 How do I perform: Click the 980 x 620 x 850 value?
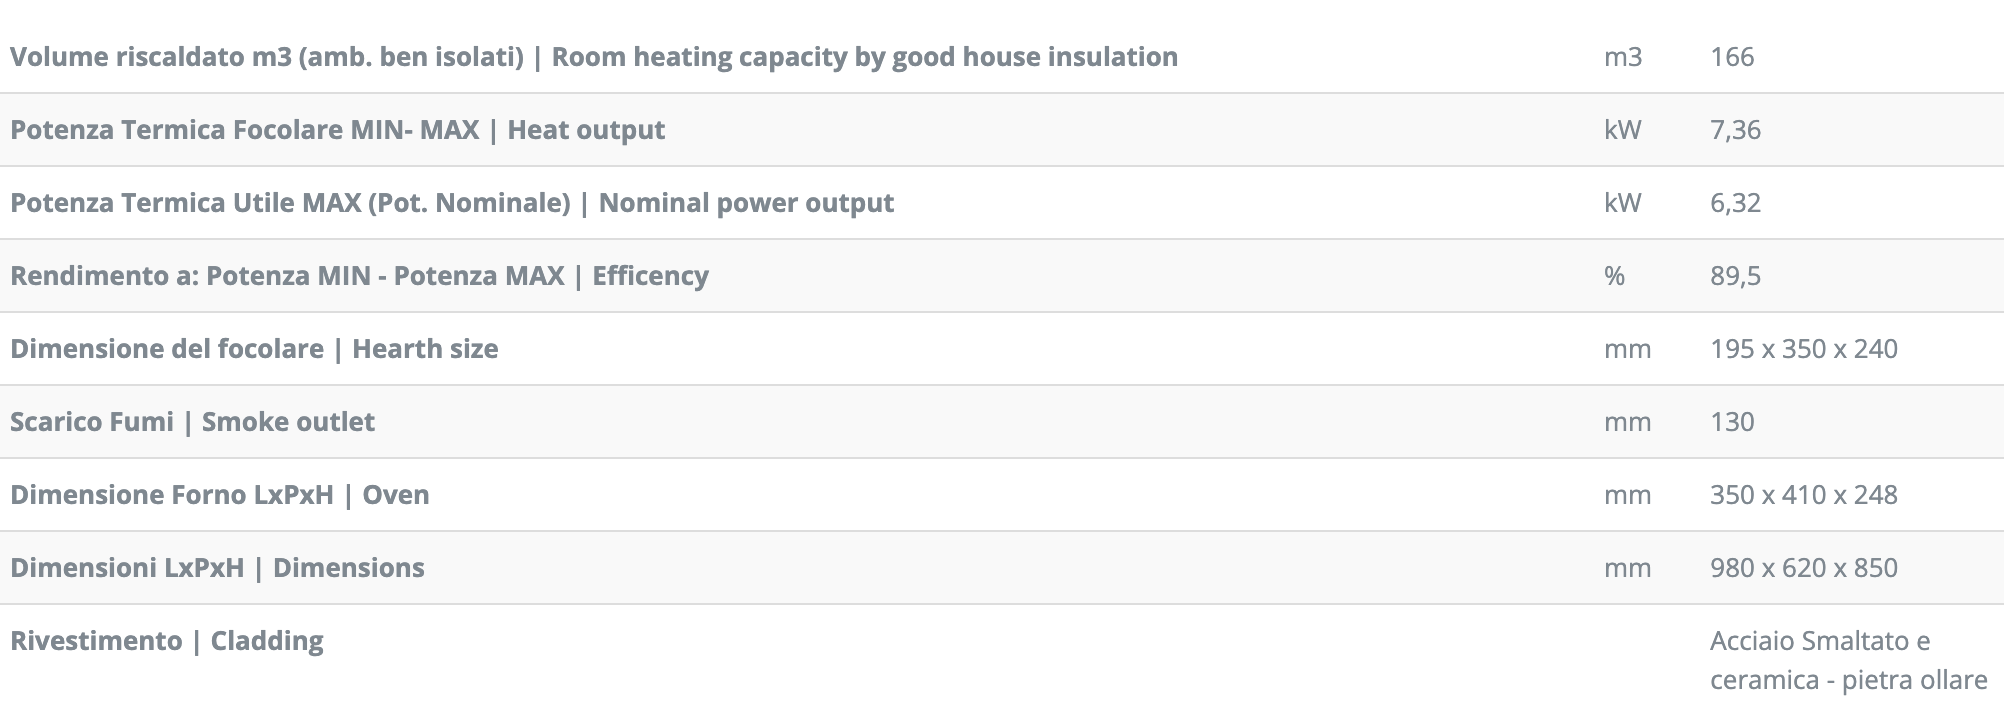[1804, 568]
